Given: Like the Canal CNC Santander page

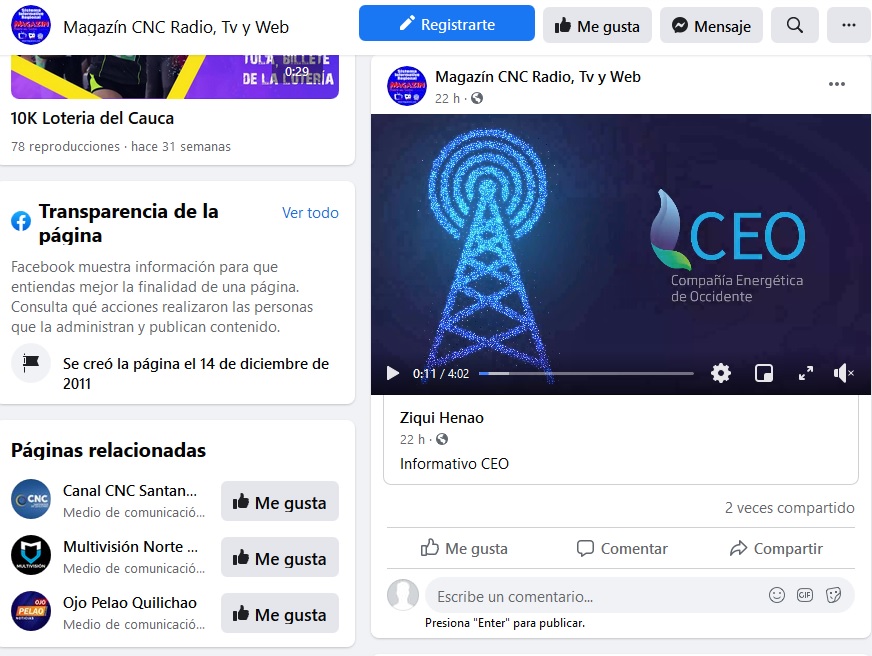Looking at the screenshot, I should click(x=280, y=501).
